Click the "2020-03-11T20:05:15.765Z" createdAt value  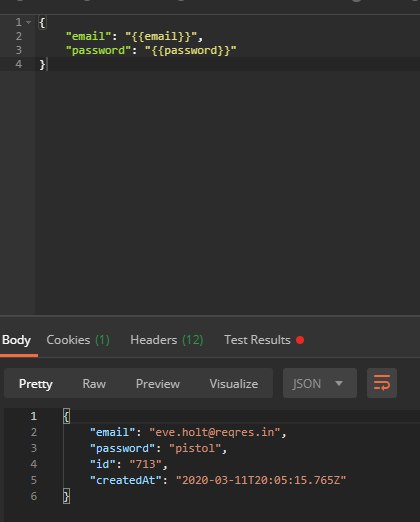pyautogui.click(x=261, y=480)
